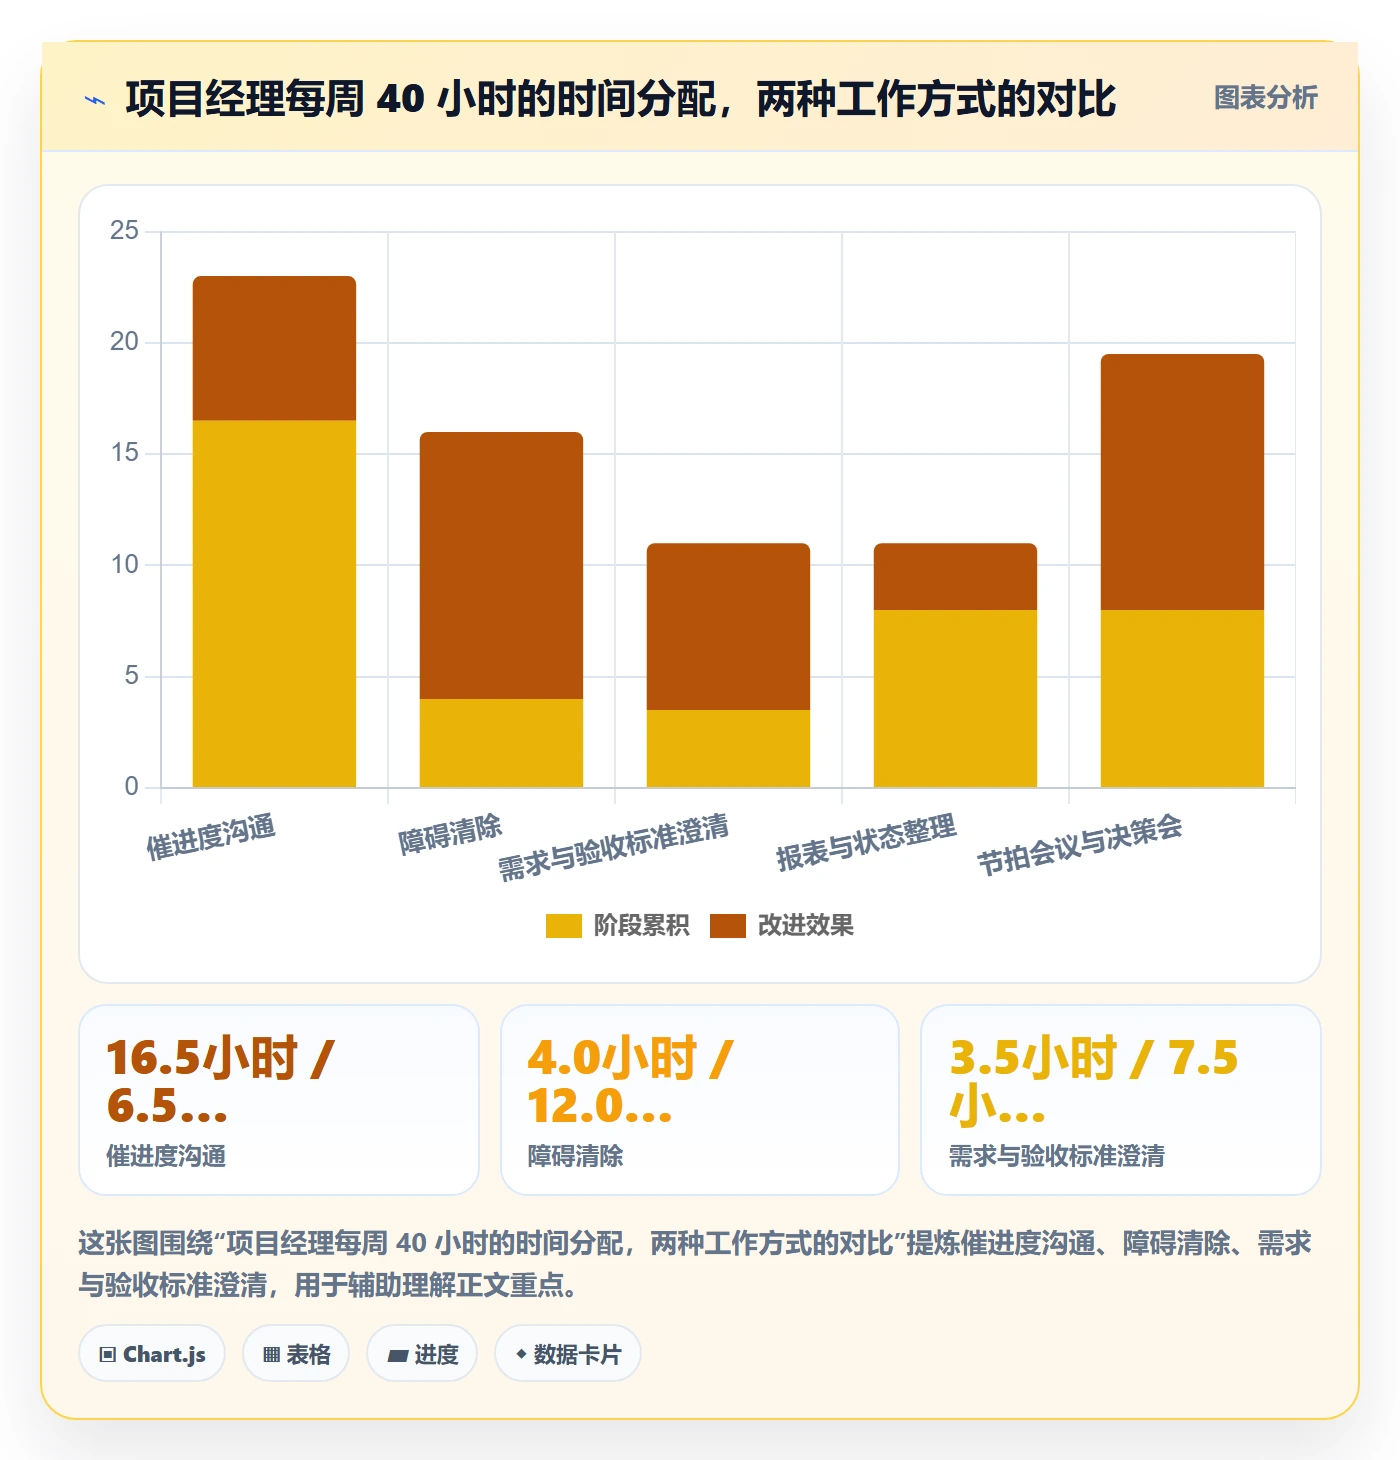
Task: Click the 0 tick on the y-axis
Action: (132, 787)
